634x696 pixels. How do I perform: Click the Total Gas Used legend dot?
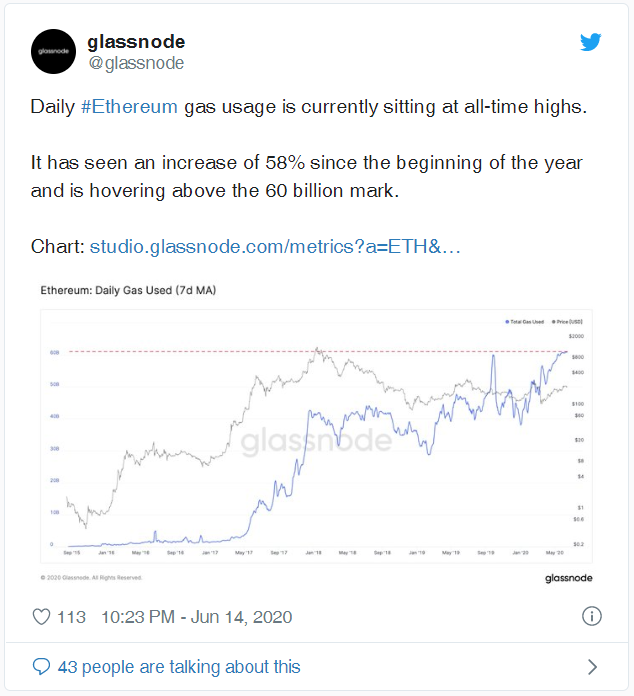[x=507, y=321]
